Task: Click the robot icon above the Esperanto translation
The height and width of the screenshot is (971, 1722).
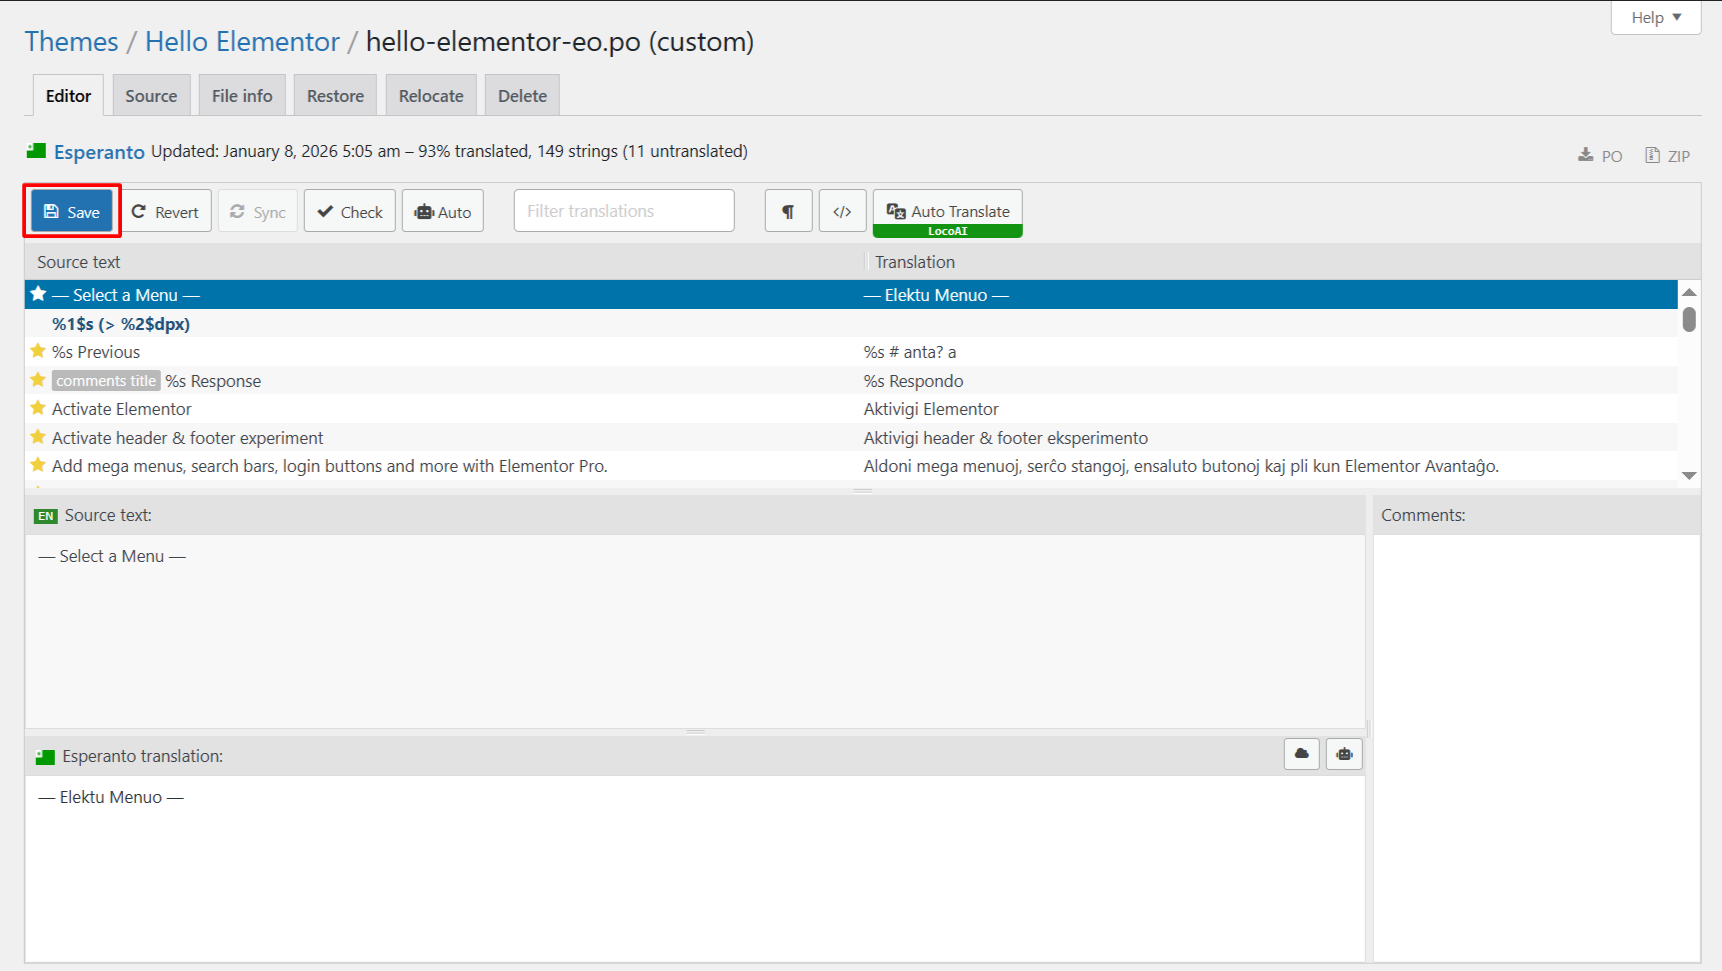Action: coord(1344,754)
